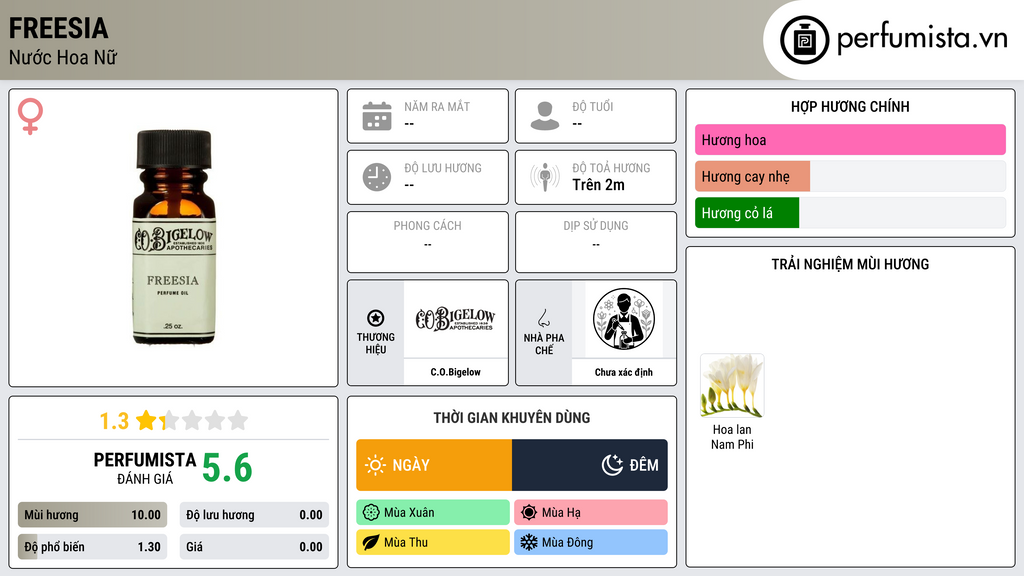Click the DỊP SỬ DỤNG card

click(x=596, y=242)
